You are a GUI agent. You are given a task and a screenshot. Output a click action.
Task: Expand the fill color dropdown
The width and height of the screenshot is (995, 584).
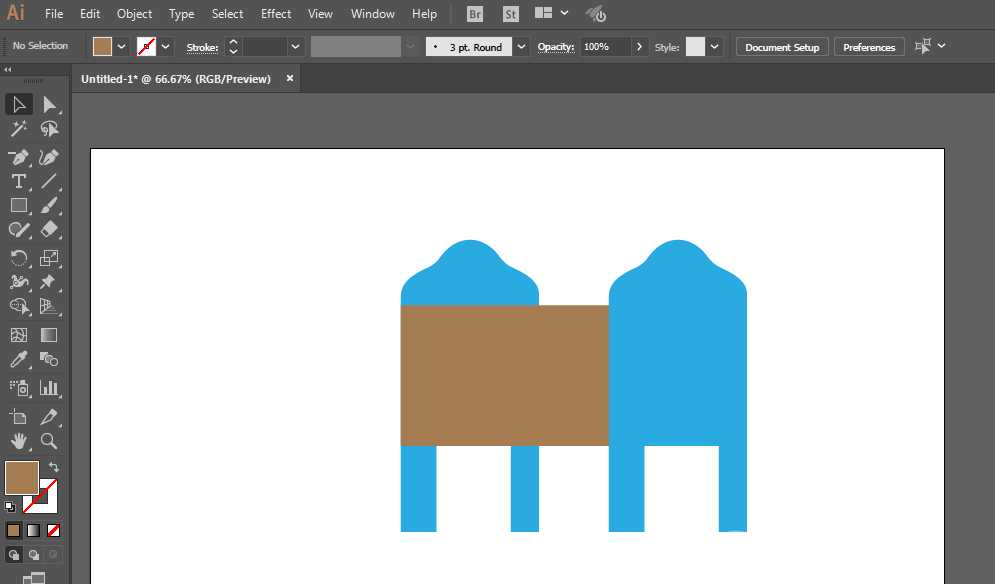[x=121, y=46]
